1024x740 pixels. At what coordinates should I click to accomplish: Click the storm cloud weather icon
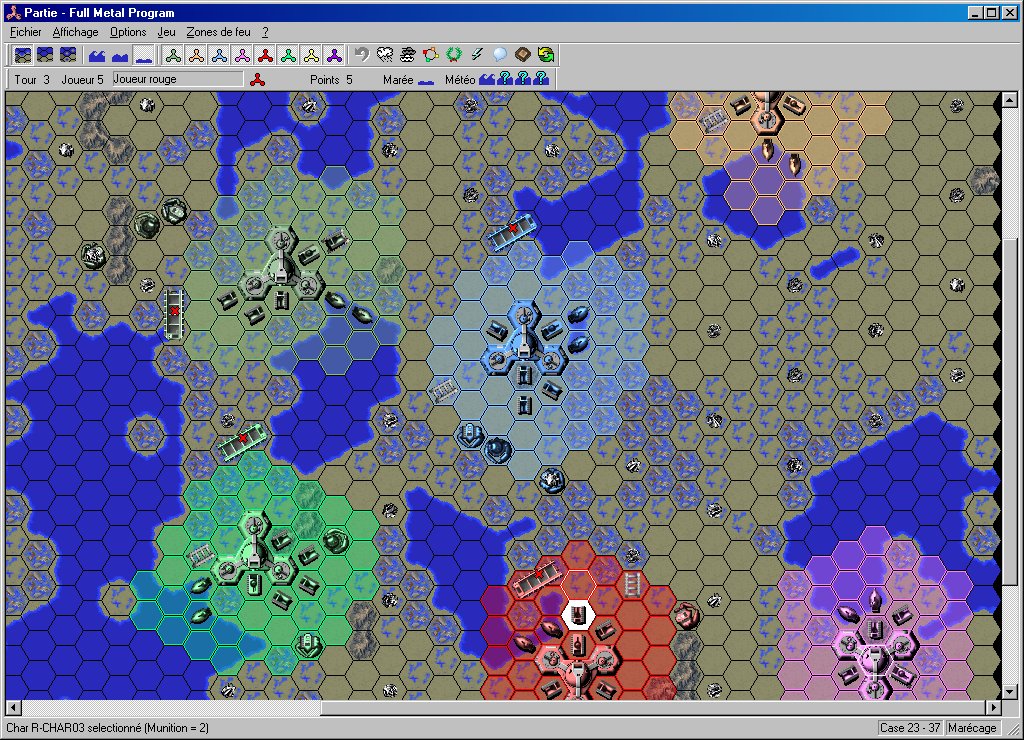(385, 54)
